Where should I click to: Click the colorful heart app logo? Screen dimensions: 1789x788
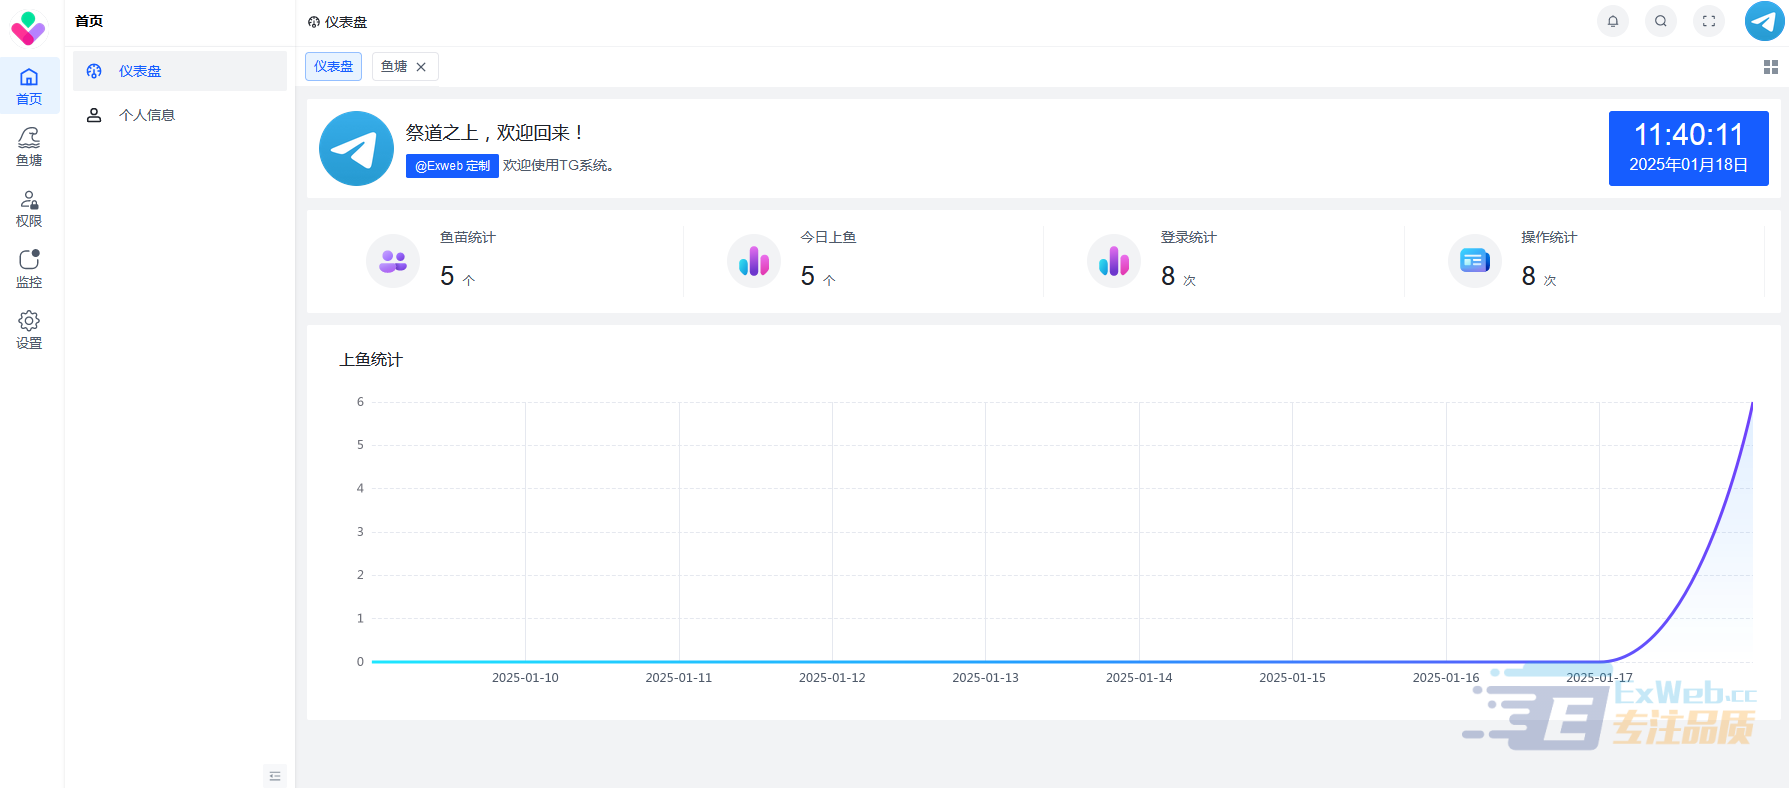pyautogui.click(x=28, y=28)
